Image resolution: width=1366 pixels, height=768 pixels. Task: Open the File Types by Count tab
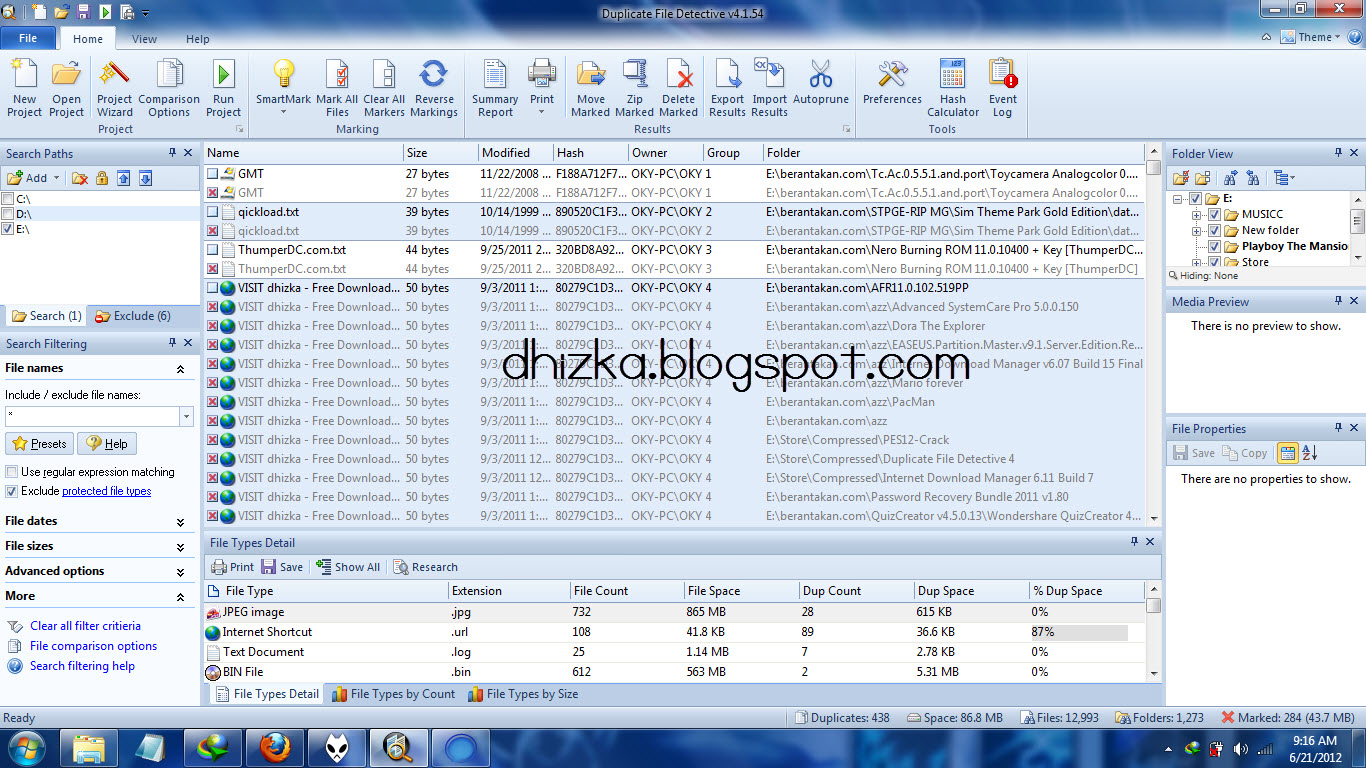(393, 694)
